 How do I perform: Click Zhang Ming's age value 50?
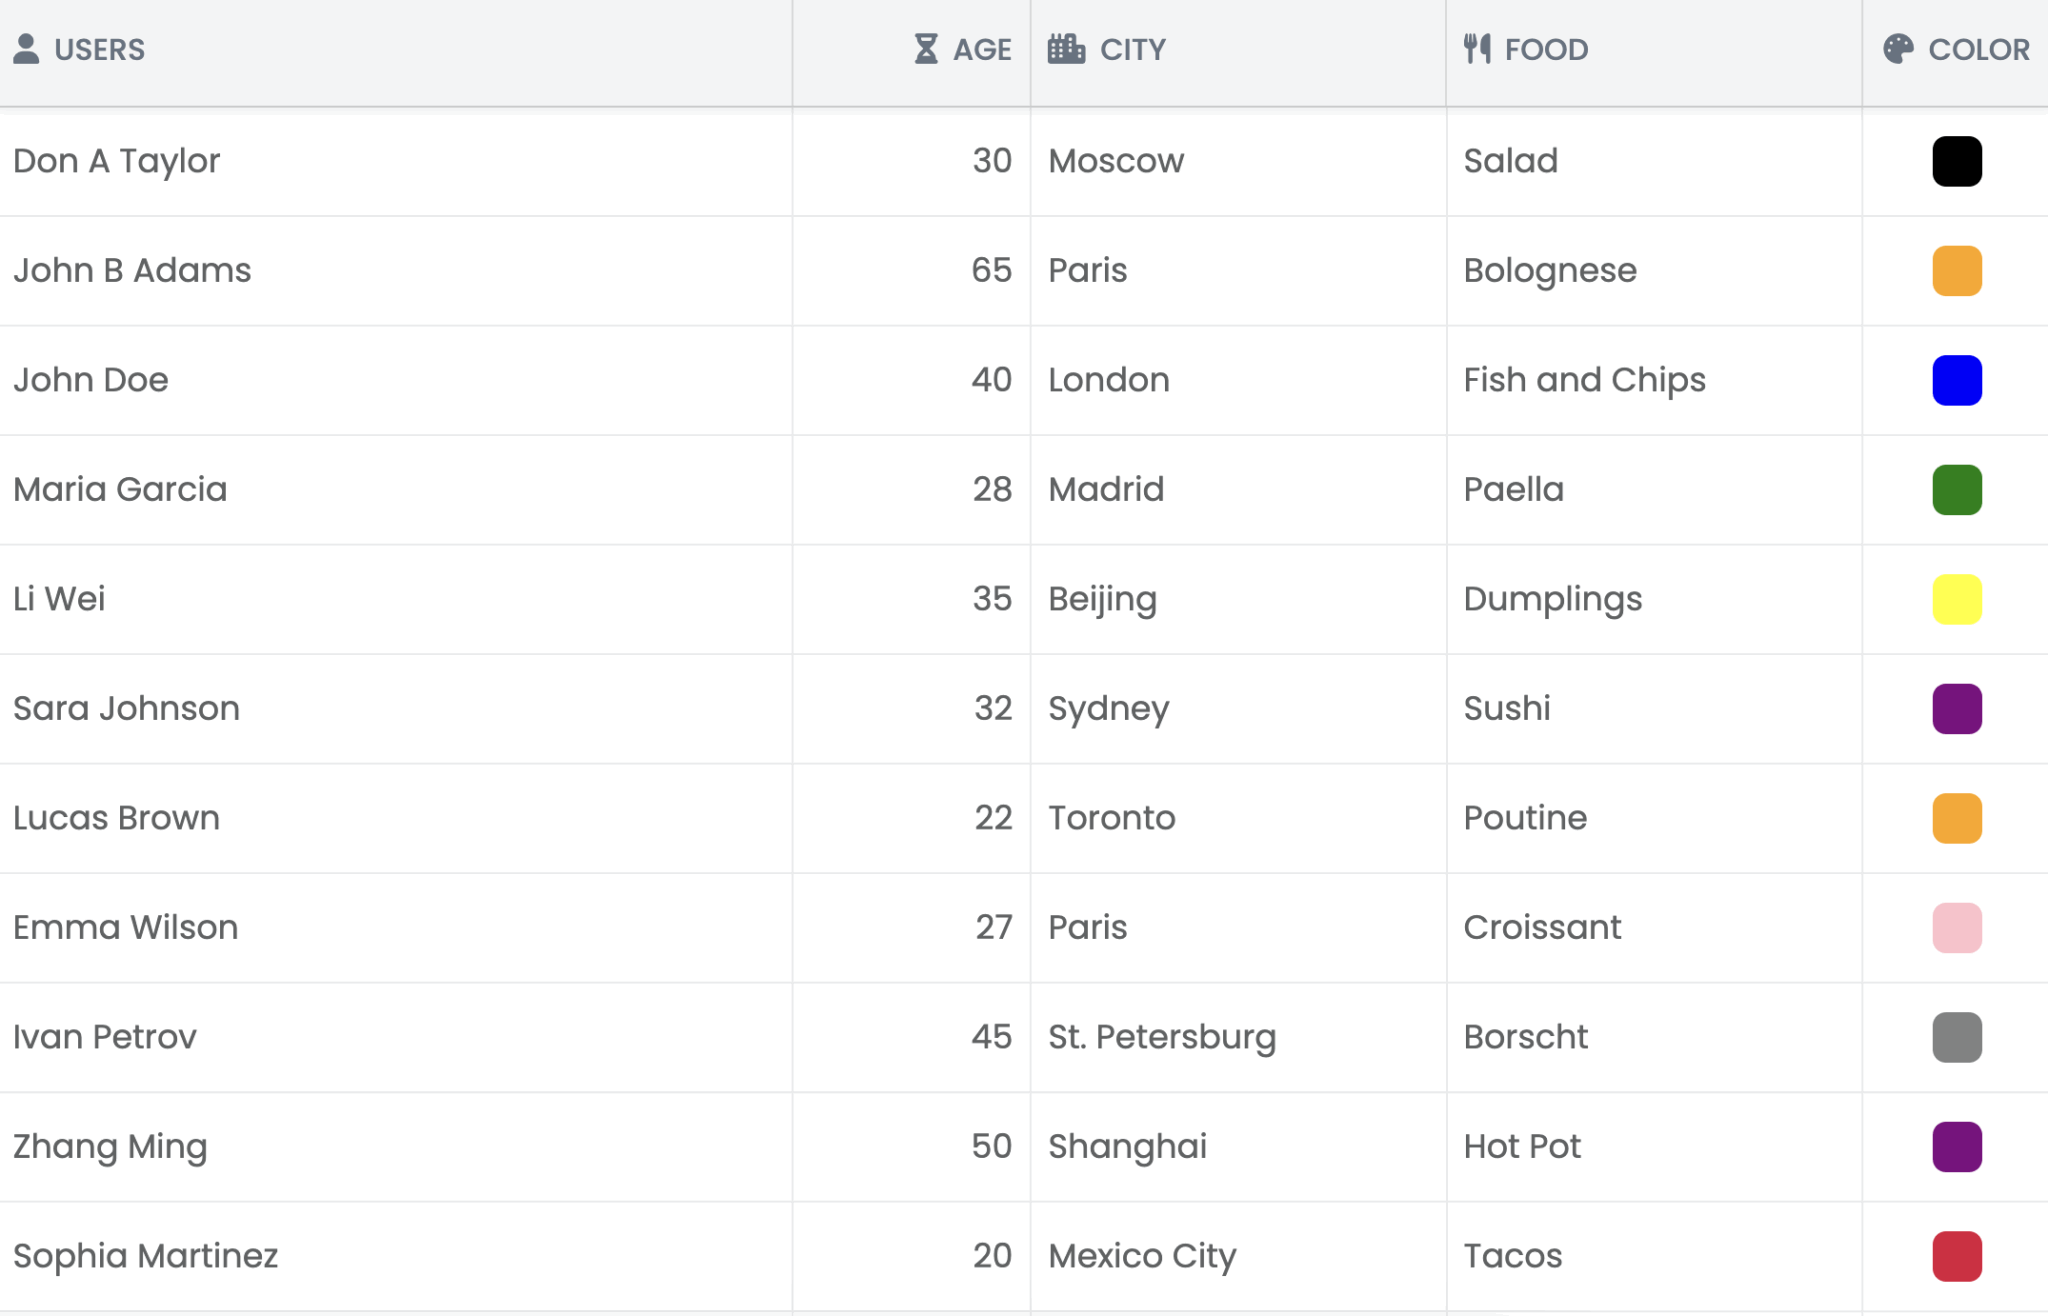[990, 1146]
